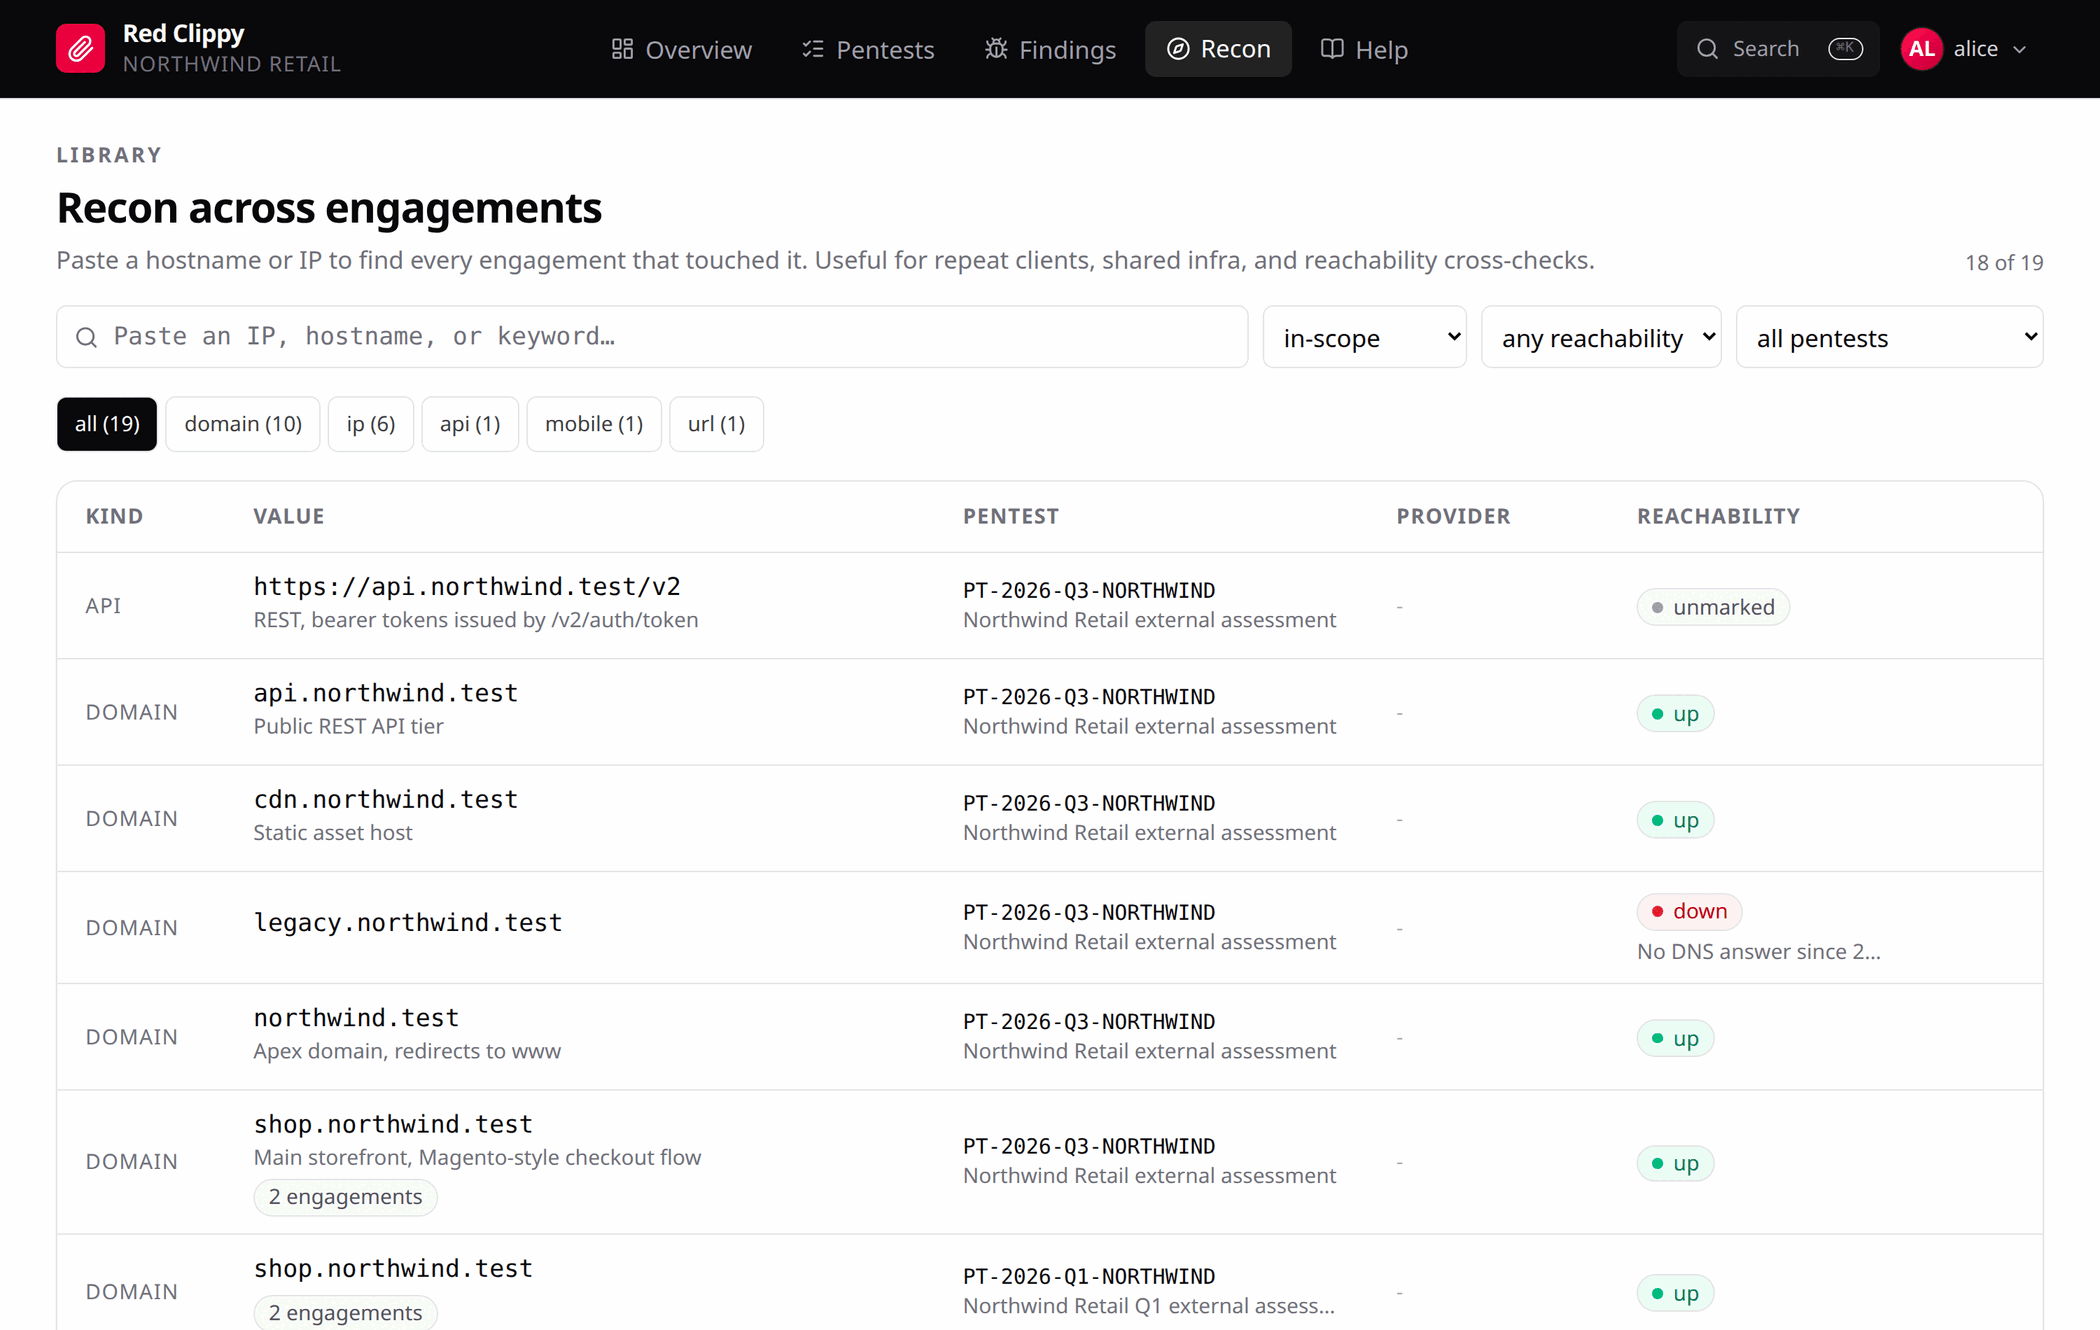Click the Help book icon
This screenshot has height=1330, width=2100.
point(1332,49)
